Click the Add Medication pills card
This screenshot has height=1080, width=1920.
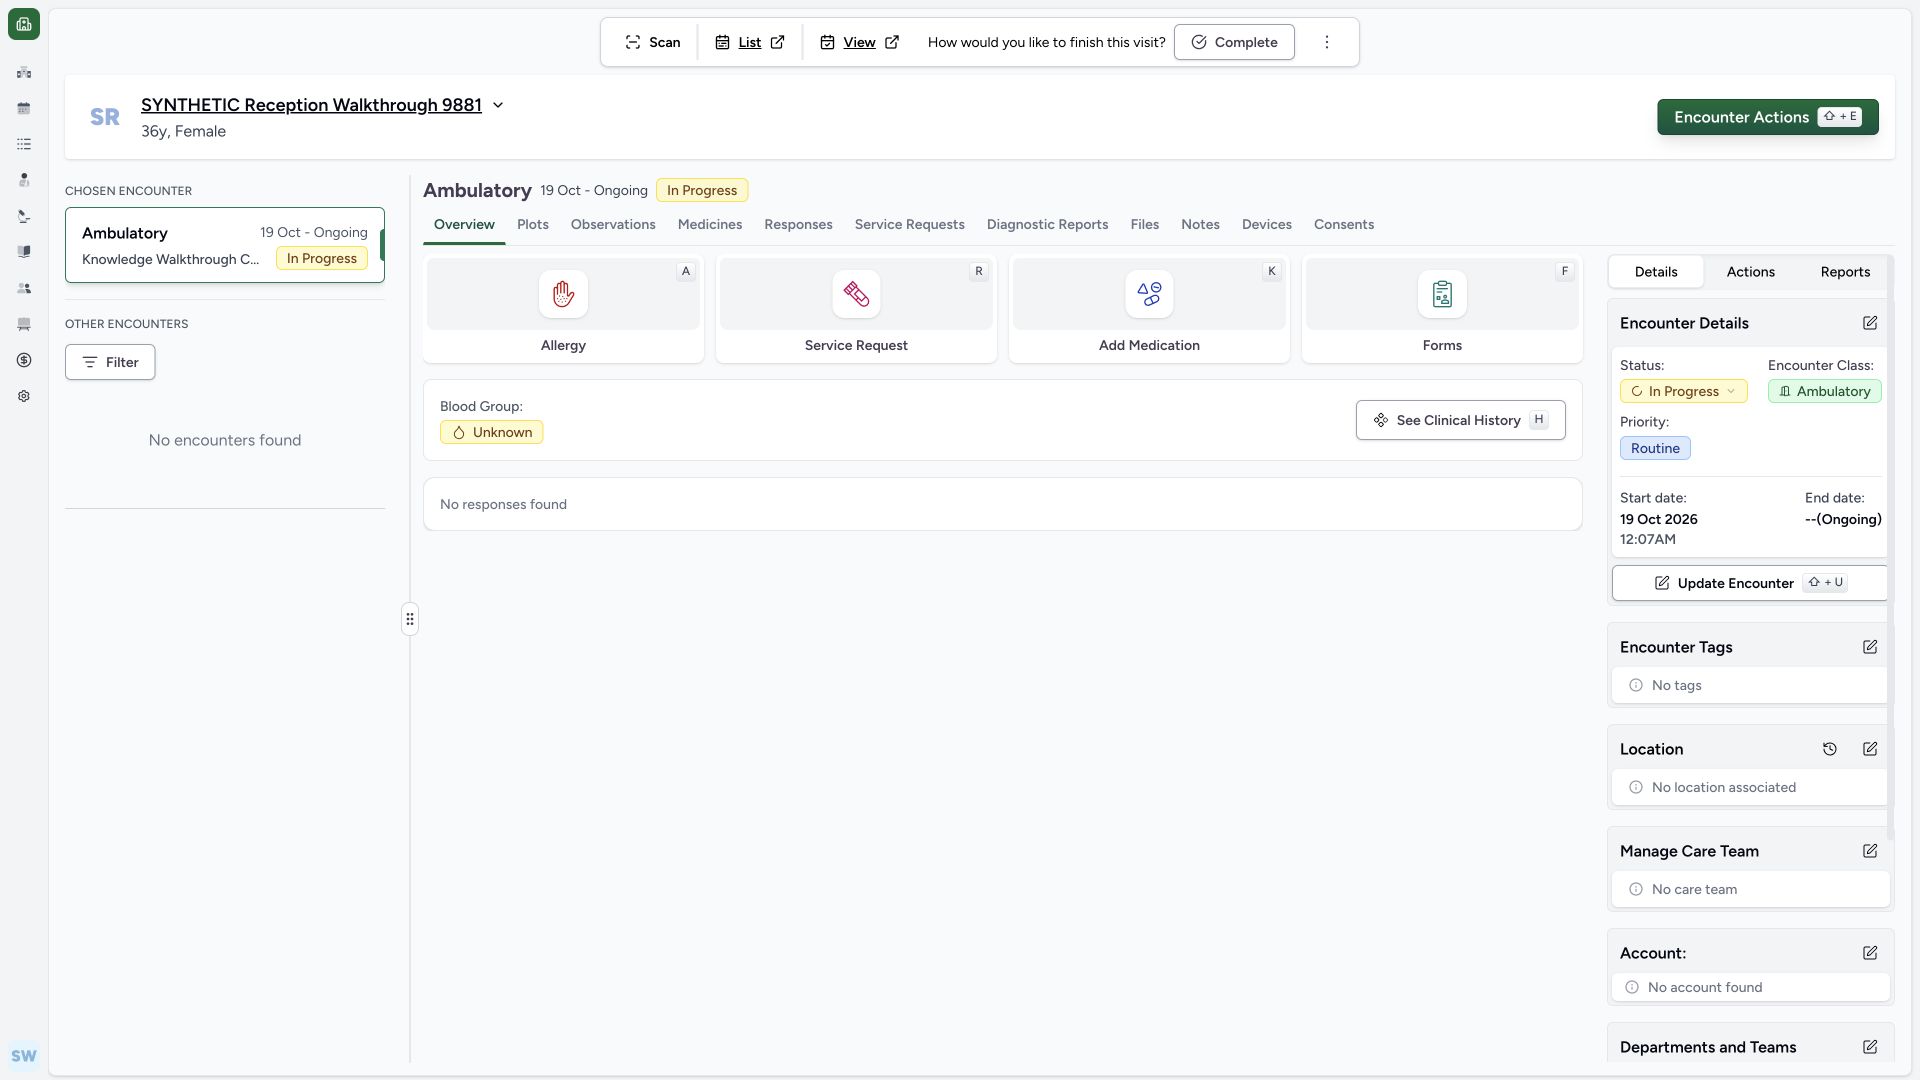pyautogui.click(x=1149, y=309)
